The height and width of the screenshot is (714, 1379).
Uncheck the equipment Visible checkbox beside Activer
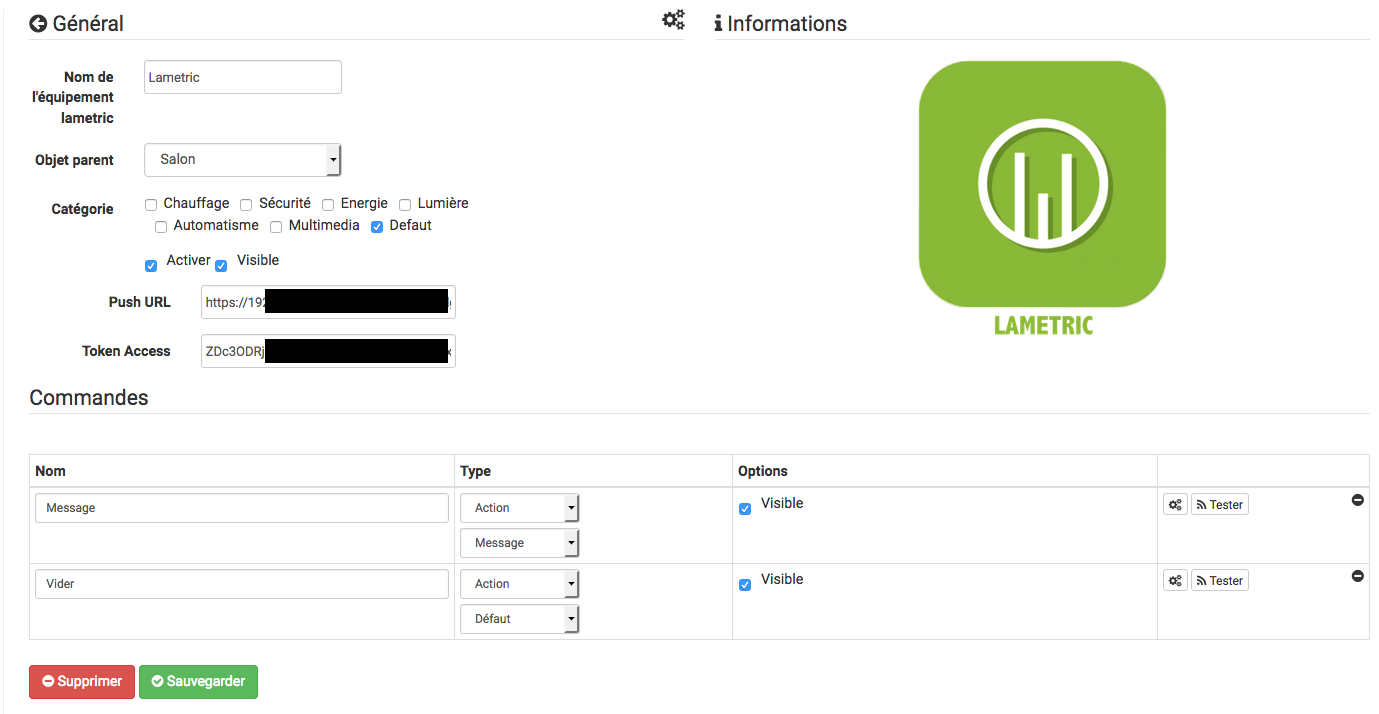pyautogui.click(x=221, y=266)
